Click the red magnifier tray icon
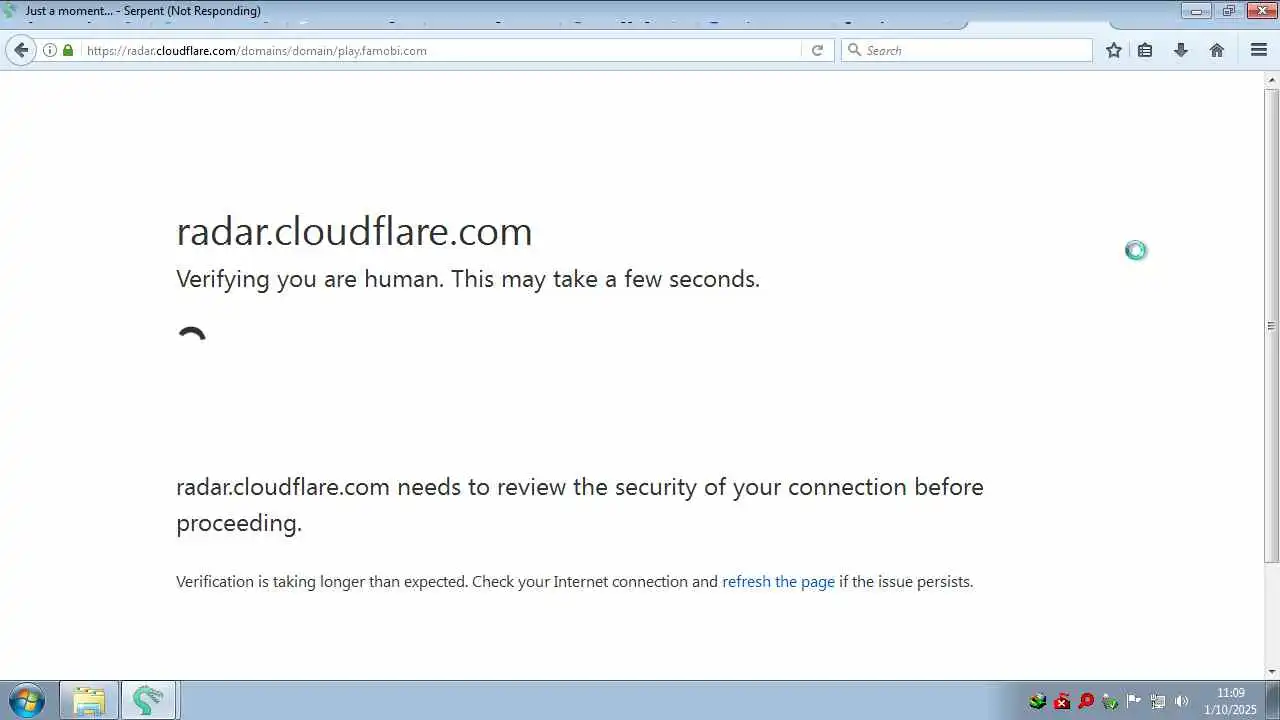 click(1086, 701)
